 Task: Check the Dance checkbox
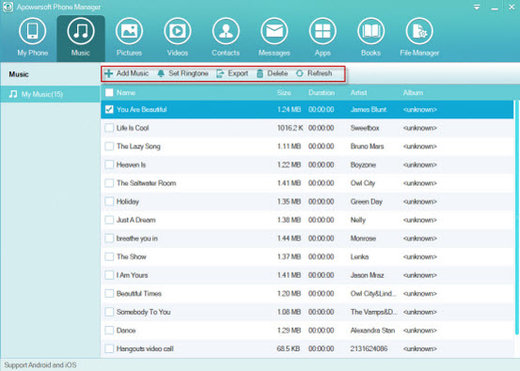click(109, 330)
